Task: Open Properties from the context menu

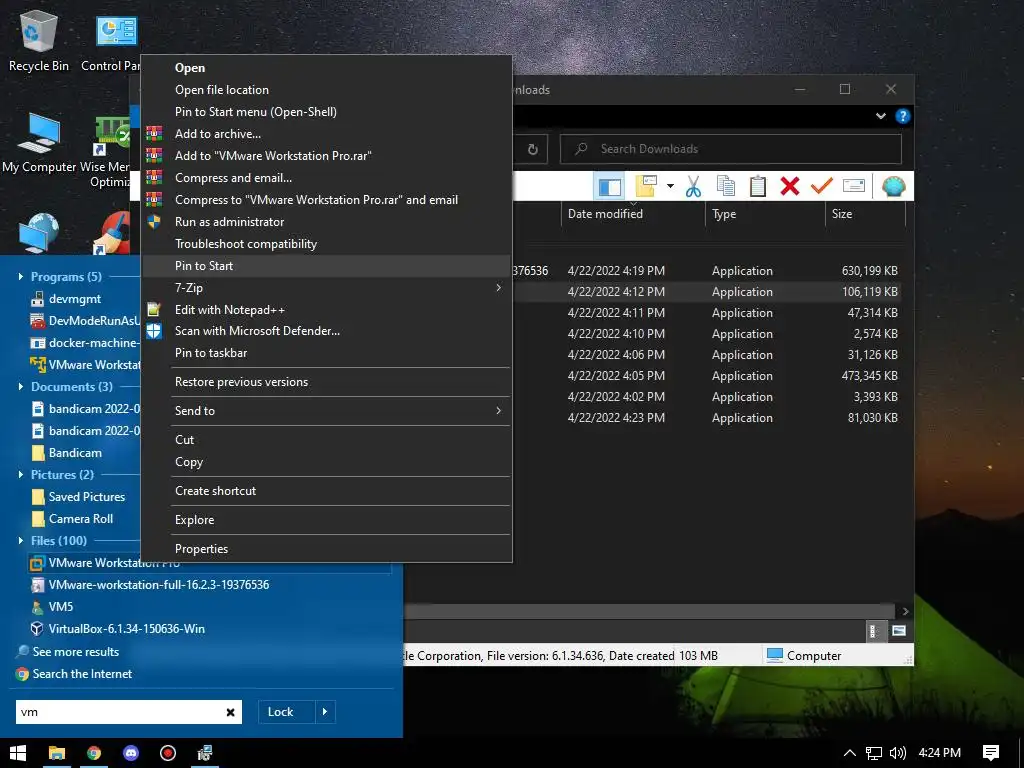Action: (326, 549)
